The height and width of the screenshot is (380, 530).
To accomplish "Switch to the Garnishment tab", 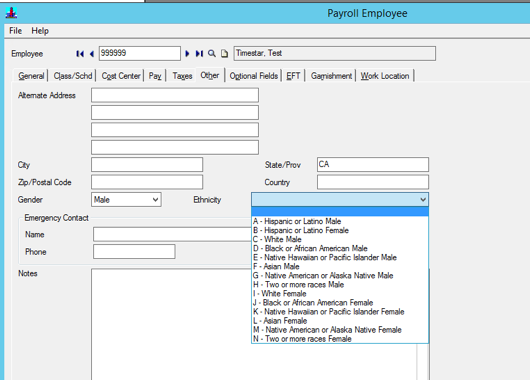I will pos(331,76).
